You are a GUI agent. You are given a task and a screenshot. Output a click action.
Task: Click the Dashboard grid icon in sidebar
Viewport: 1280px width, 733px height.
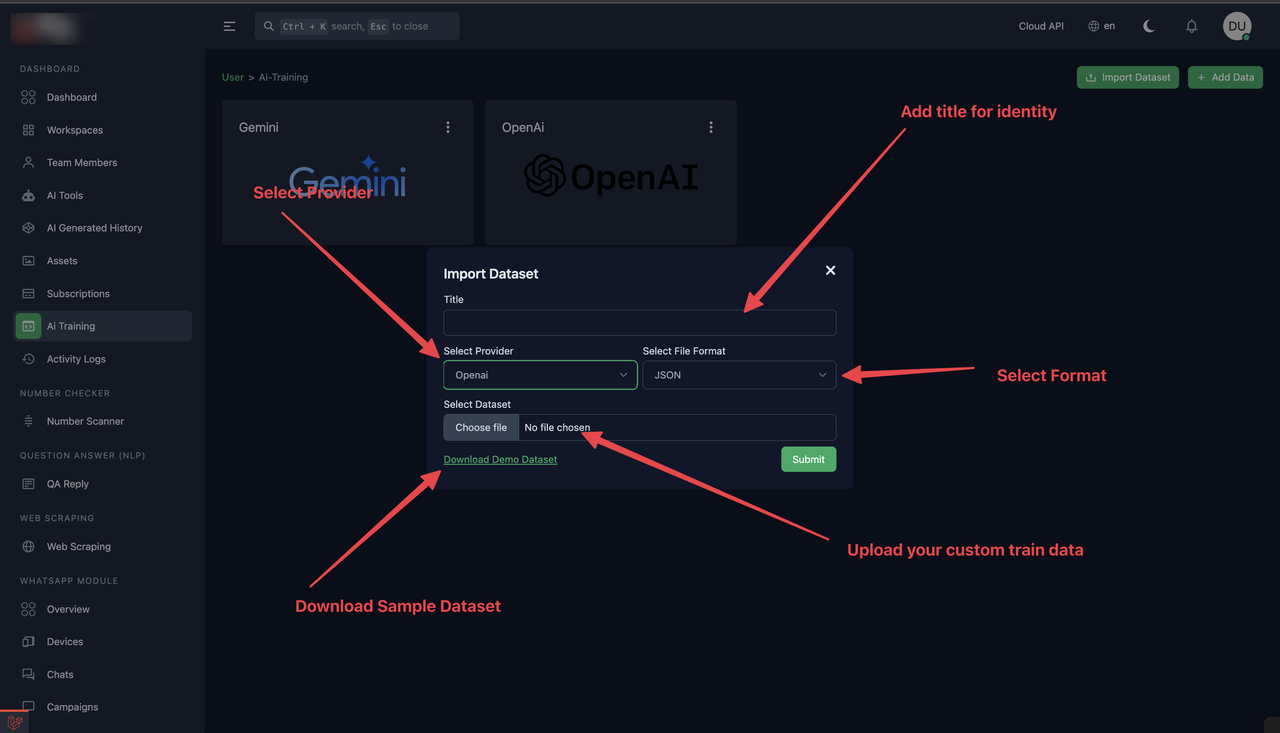point(28,97)
